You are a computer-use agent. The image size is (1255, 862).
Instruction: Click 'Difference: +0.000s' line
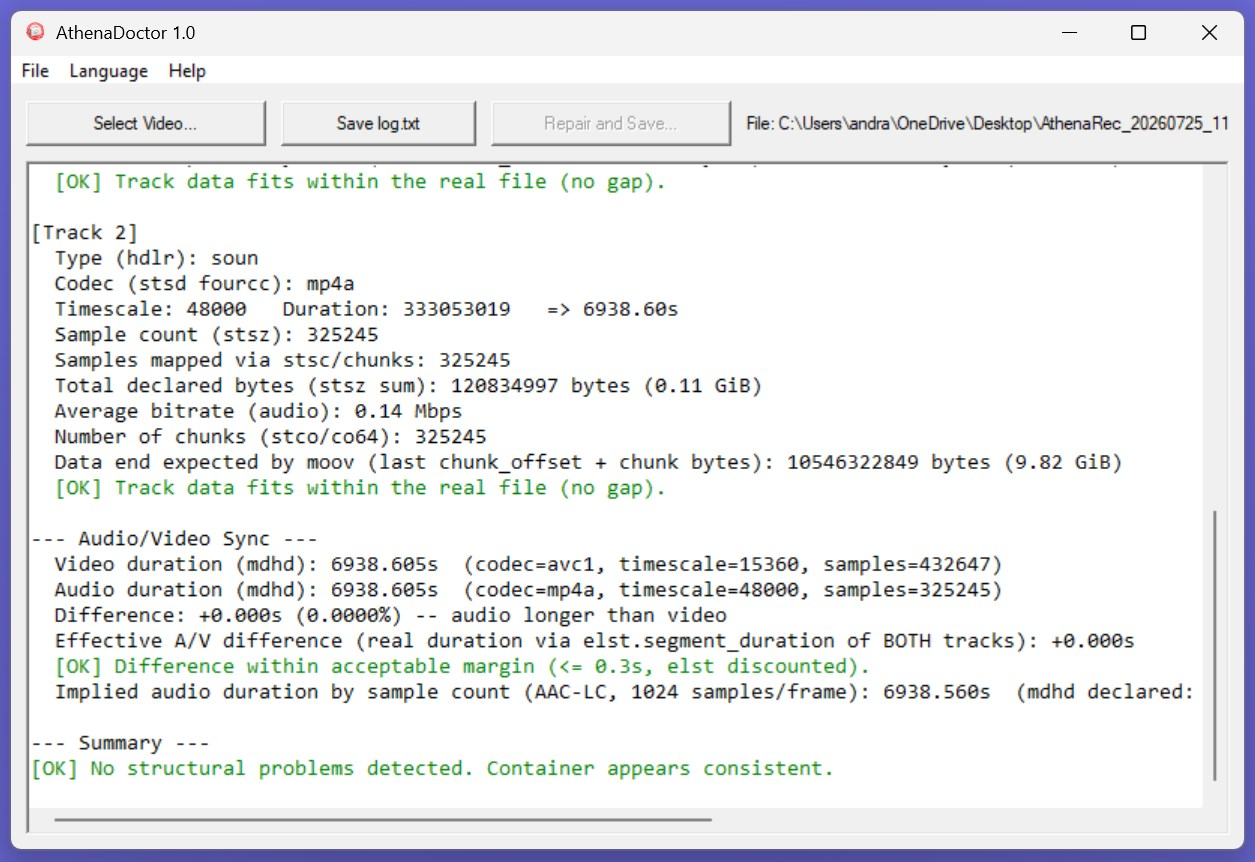click(x=390, y=615)
